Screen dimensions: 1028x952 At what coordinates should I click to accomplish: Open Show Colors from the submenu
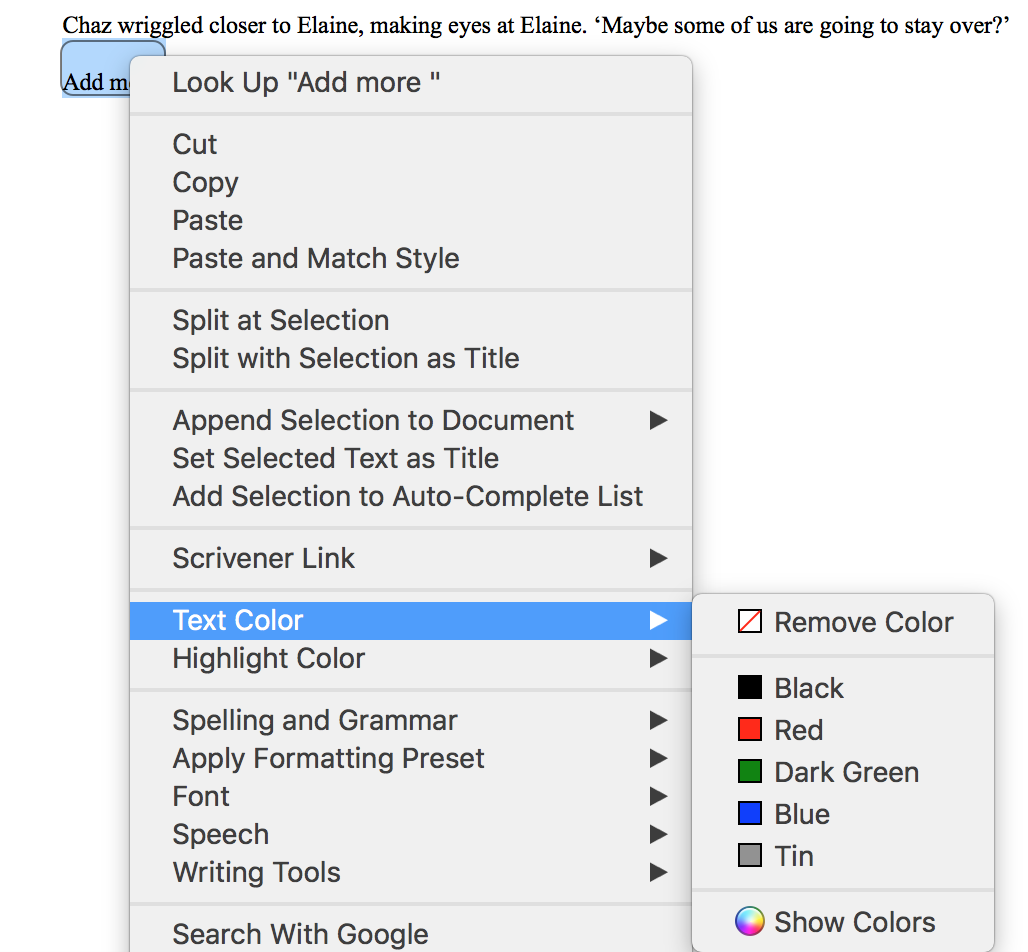point(843,922)
